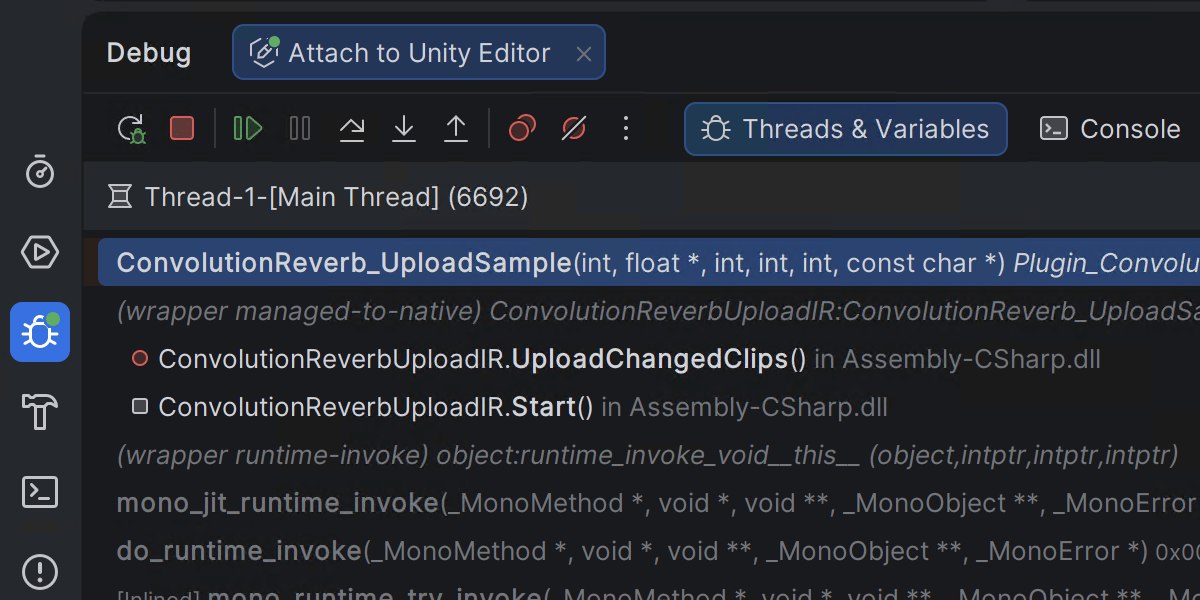Open the Terminal tool window

(40, 491)
